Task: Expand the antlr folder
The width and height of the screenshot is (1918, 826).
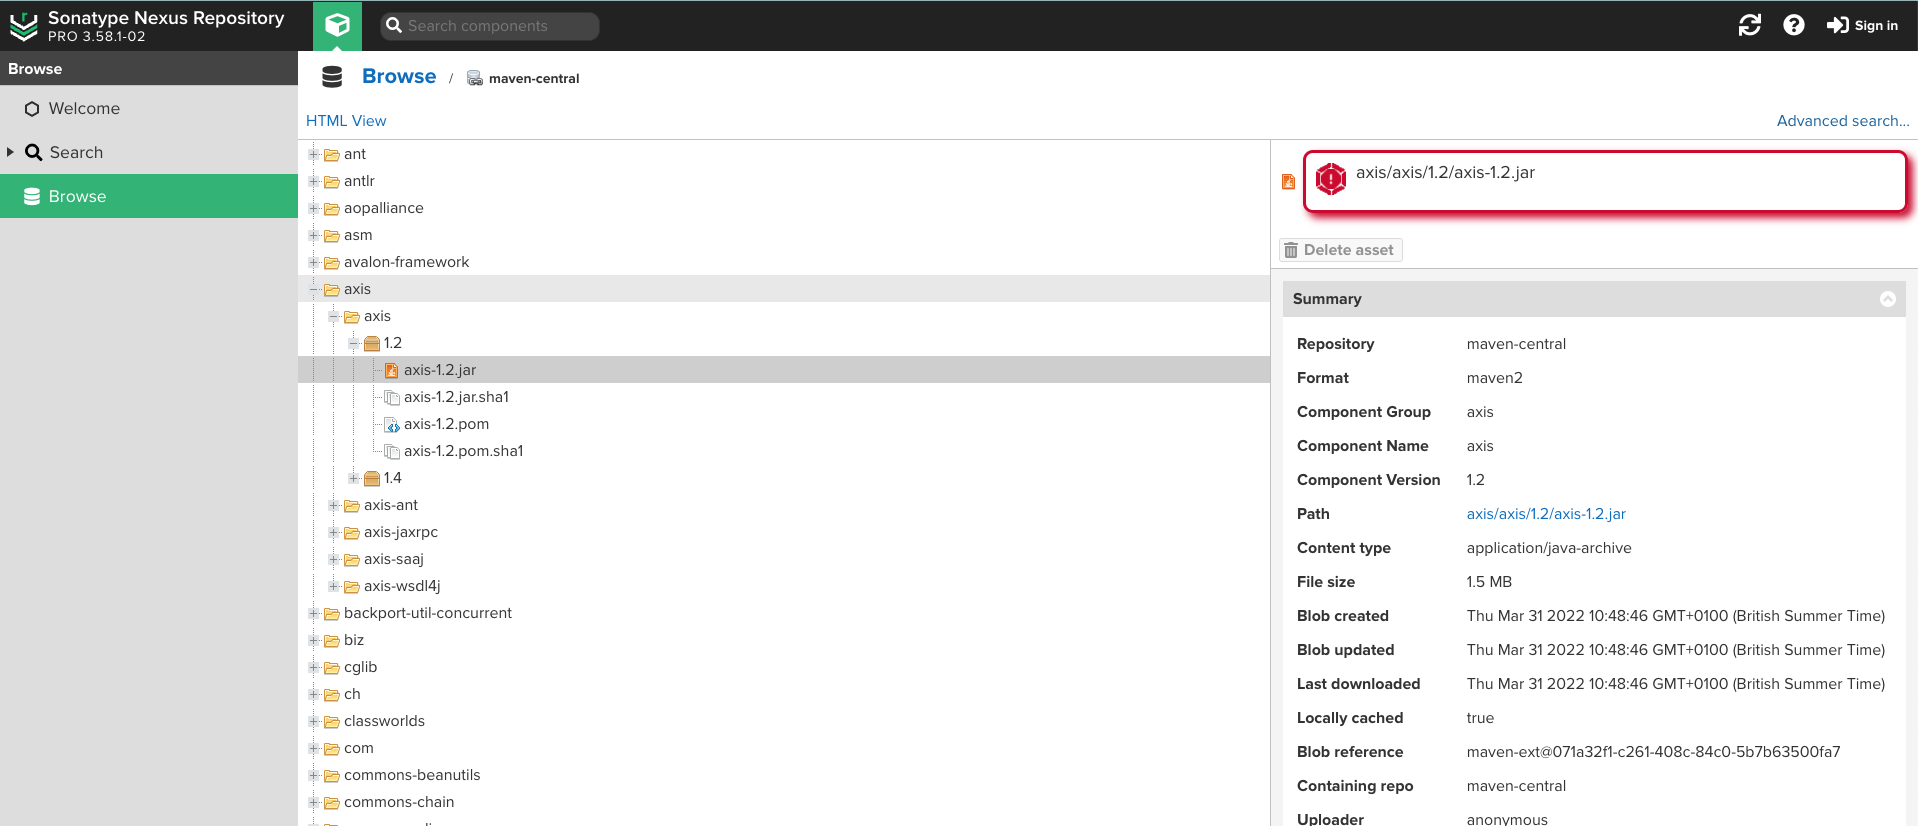Action: (313, 181)
